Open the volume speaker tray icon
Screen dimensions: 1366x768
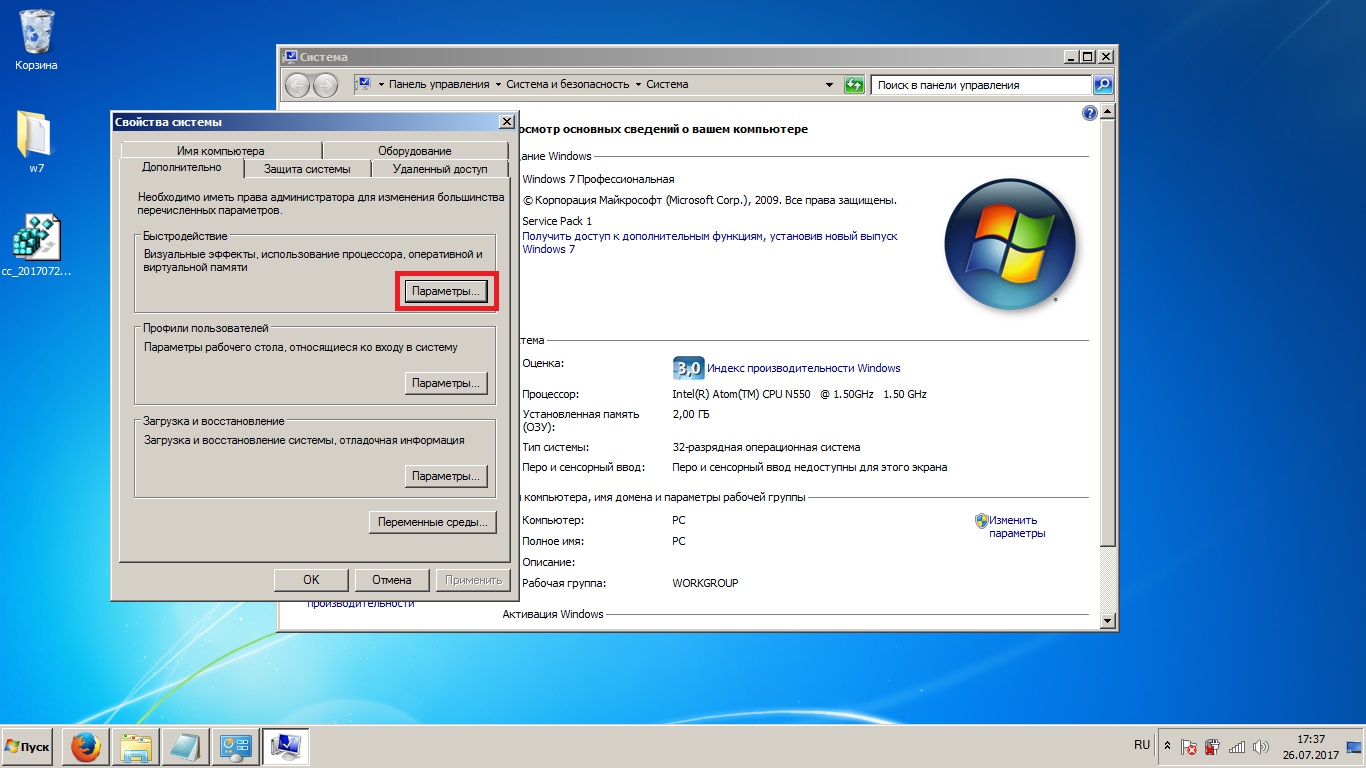[1260, 747]
